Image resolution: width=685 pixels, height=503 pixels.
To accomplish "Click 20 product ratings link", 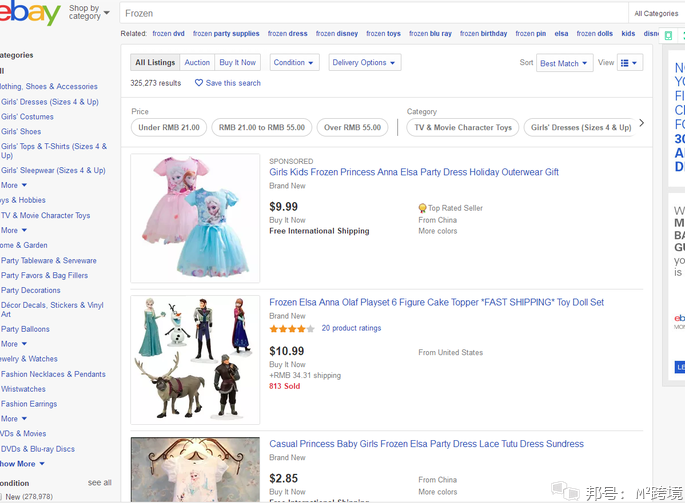I will click(351, 328).
